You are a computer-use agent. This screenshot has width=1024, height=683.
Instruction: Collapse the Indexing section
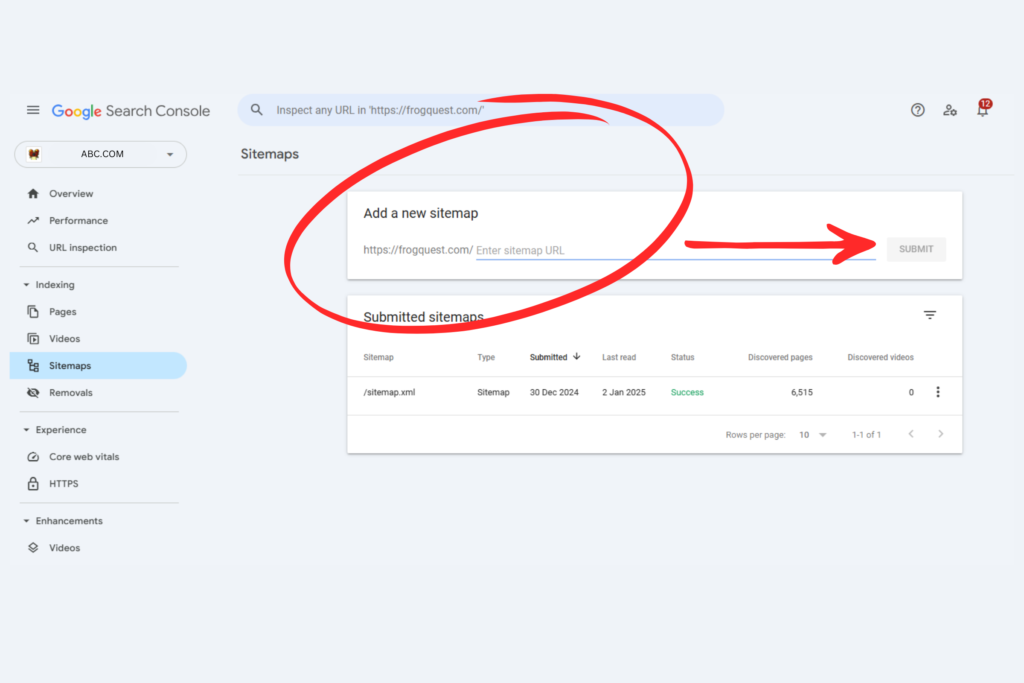pyautogui.click(x=50, y=285)
